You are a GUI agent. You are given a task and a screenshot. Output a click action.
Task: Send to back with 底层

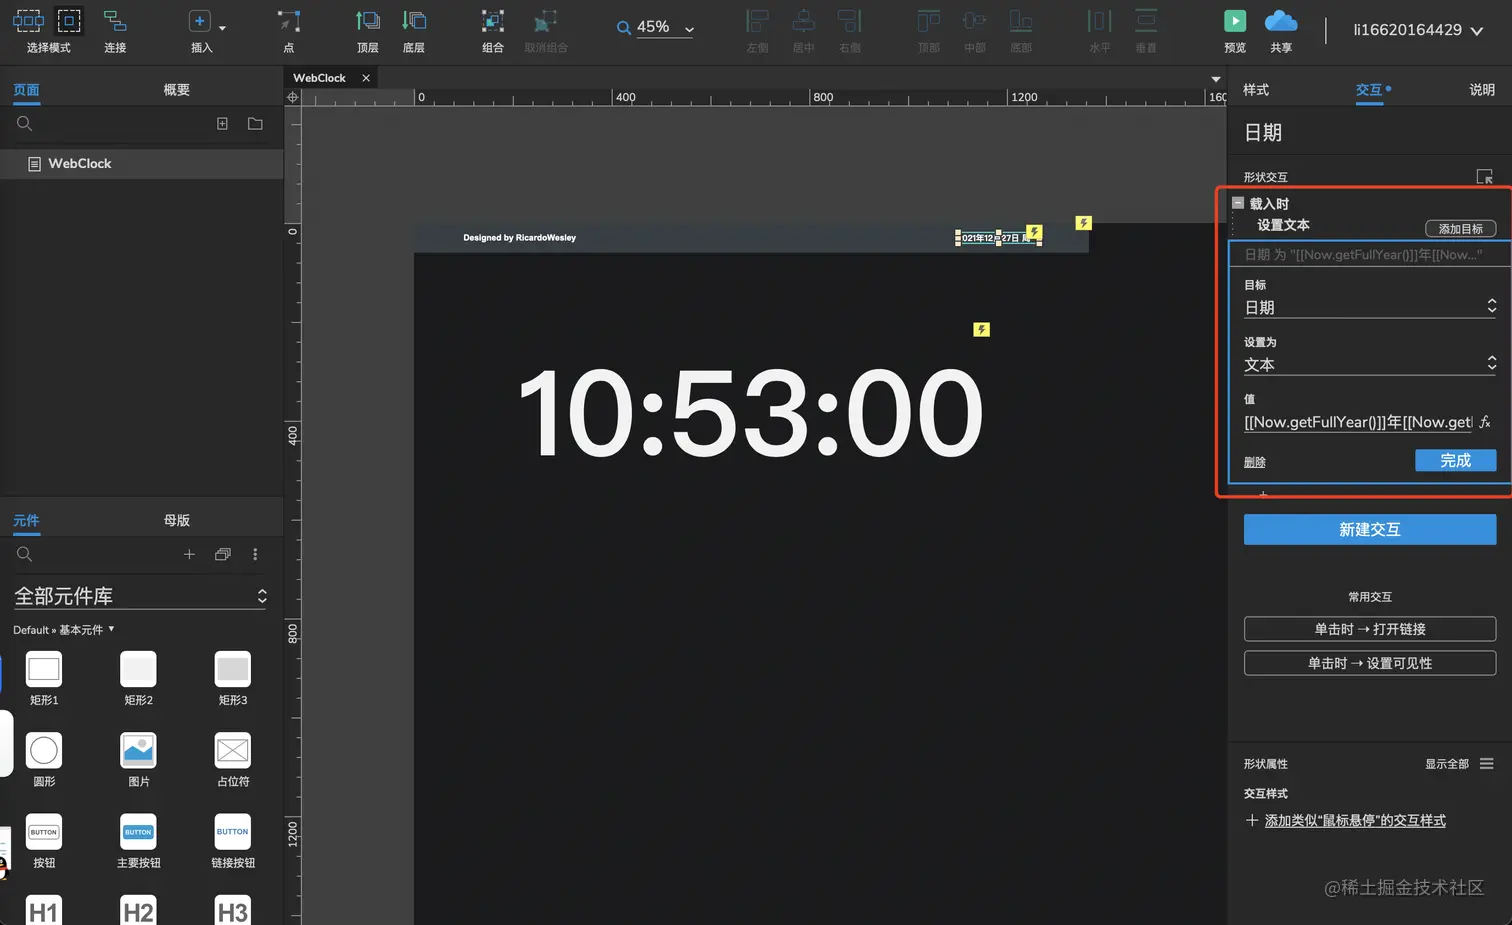[x=414, y=21]
